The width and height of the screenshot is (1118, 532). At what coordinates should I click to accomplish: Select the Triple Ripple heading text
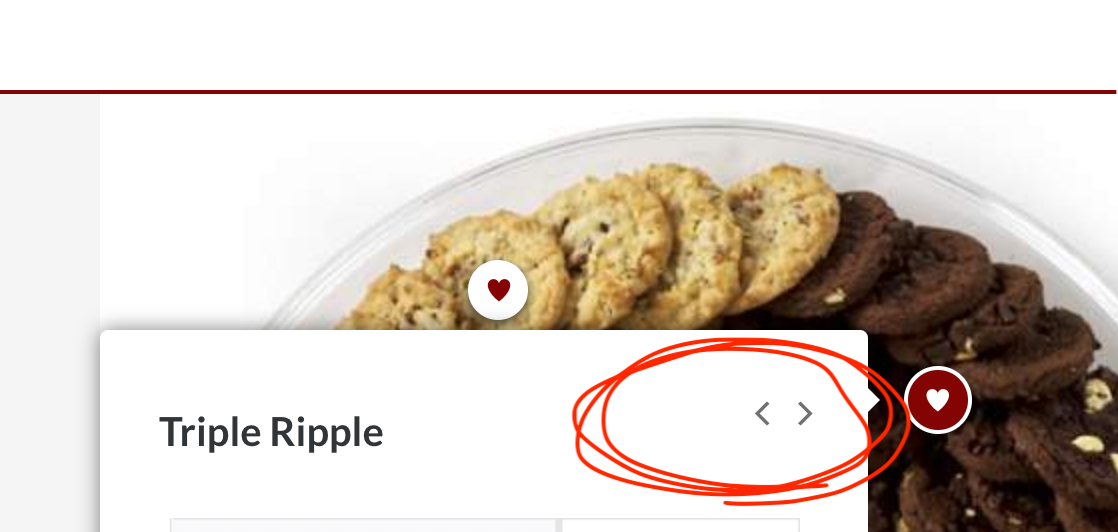(271, 431)
